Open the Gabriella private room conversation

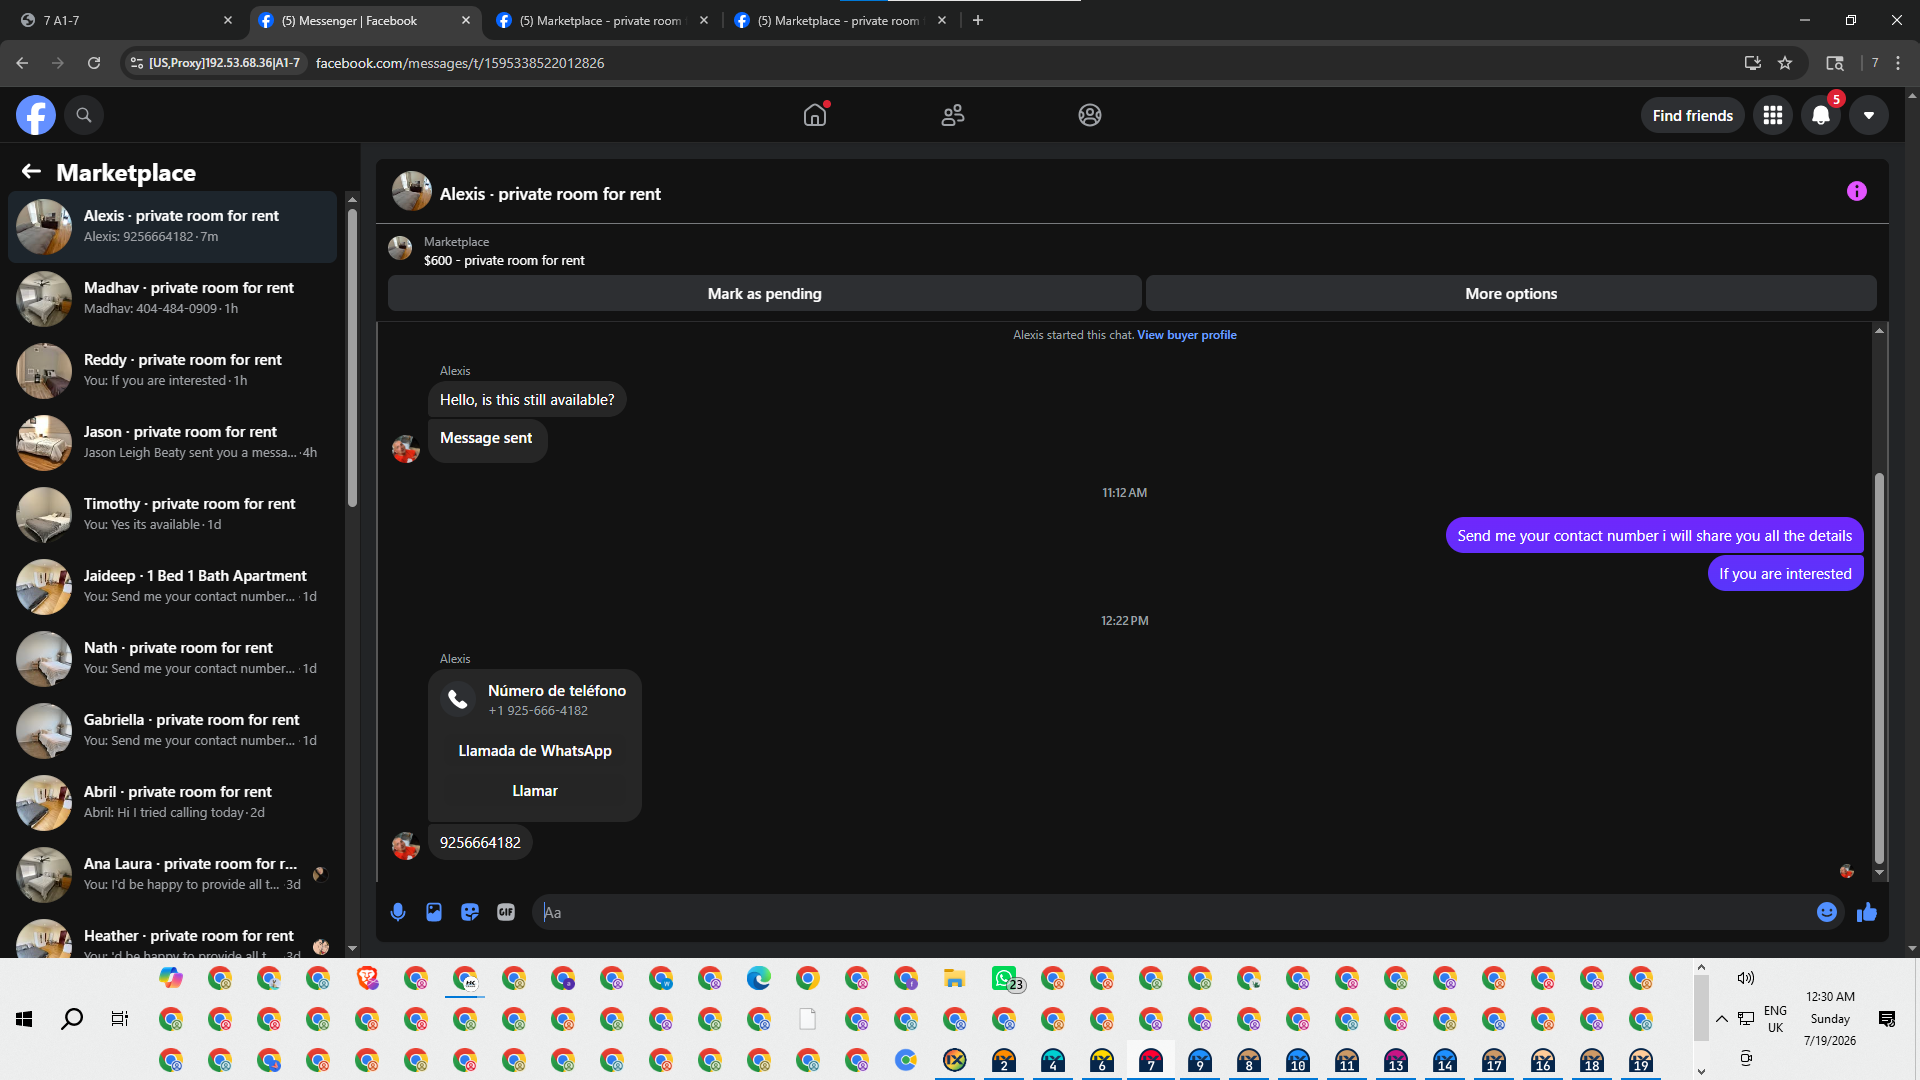[x=172, y=731]
